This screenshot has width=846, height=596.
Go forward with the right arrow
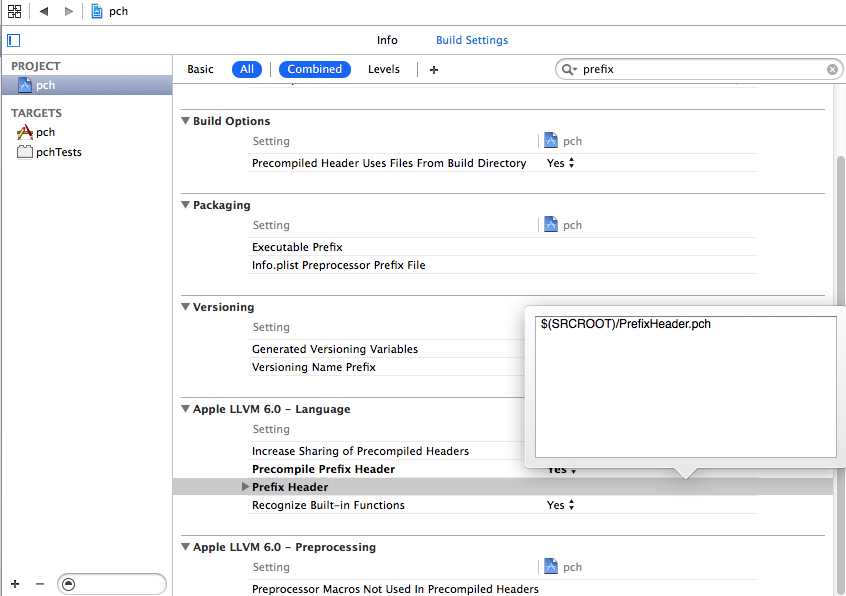pos(69,11)
